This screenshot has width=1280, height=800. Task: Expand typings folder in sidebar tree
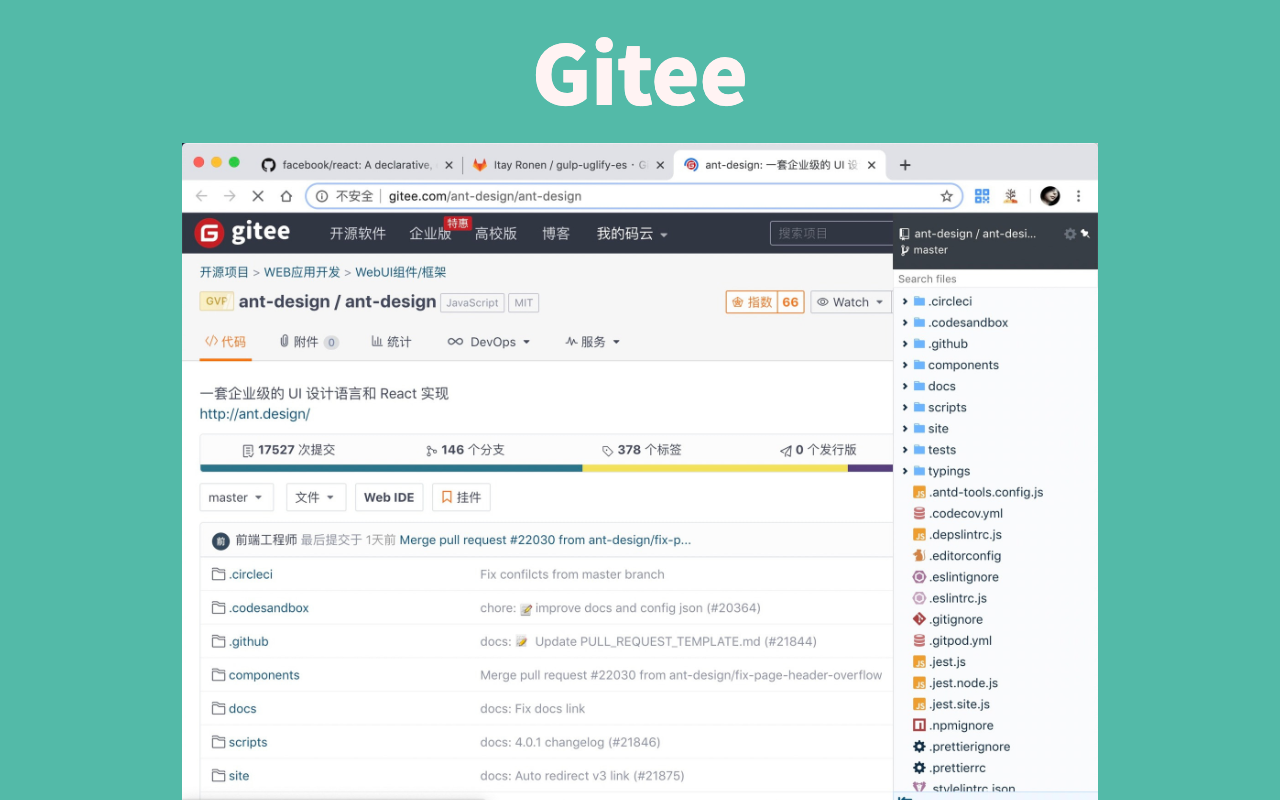(x=905, y=471)
